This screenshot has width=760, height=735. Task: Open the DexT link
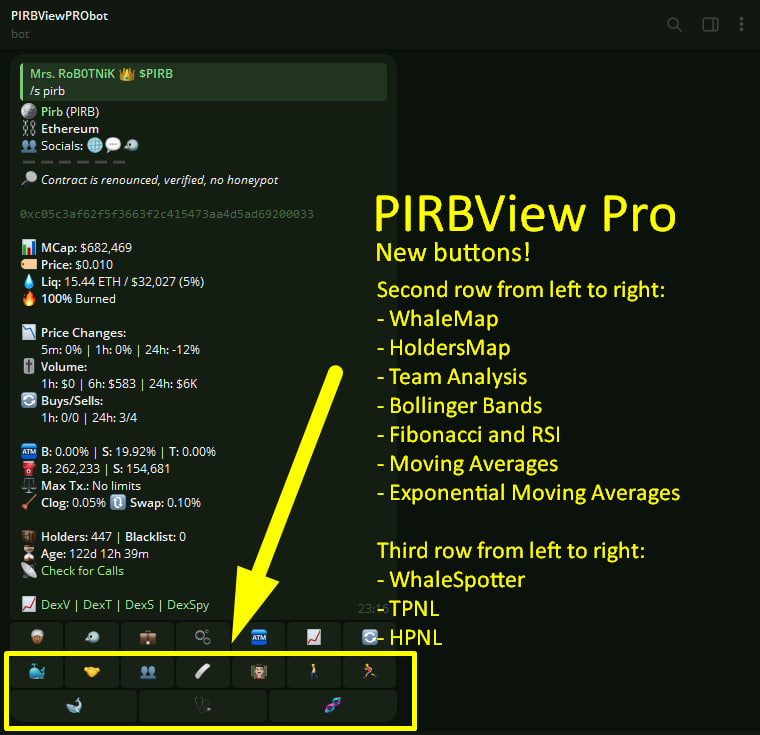point(97,605)
